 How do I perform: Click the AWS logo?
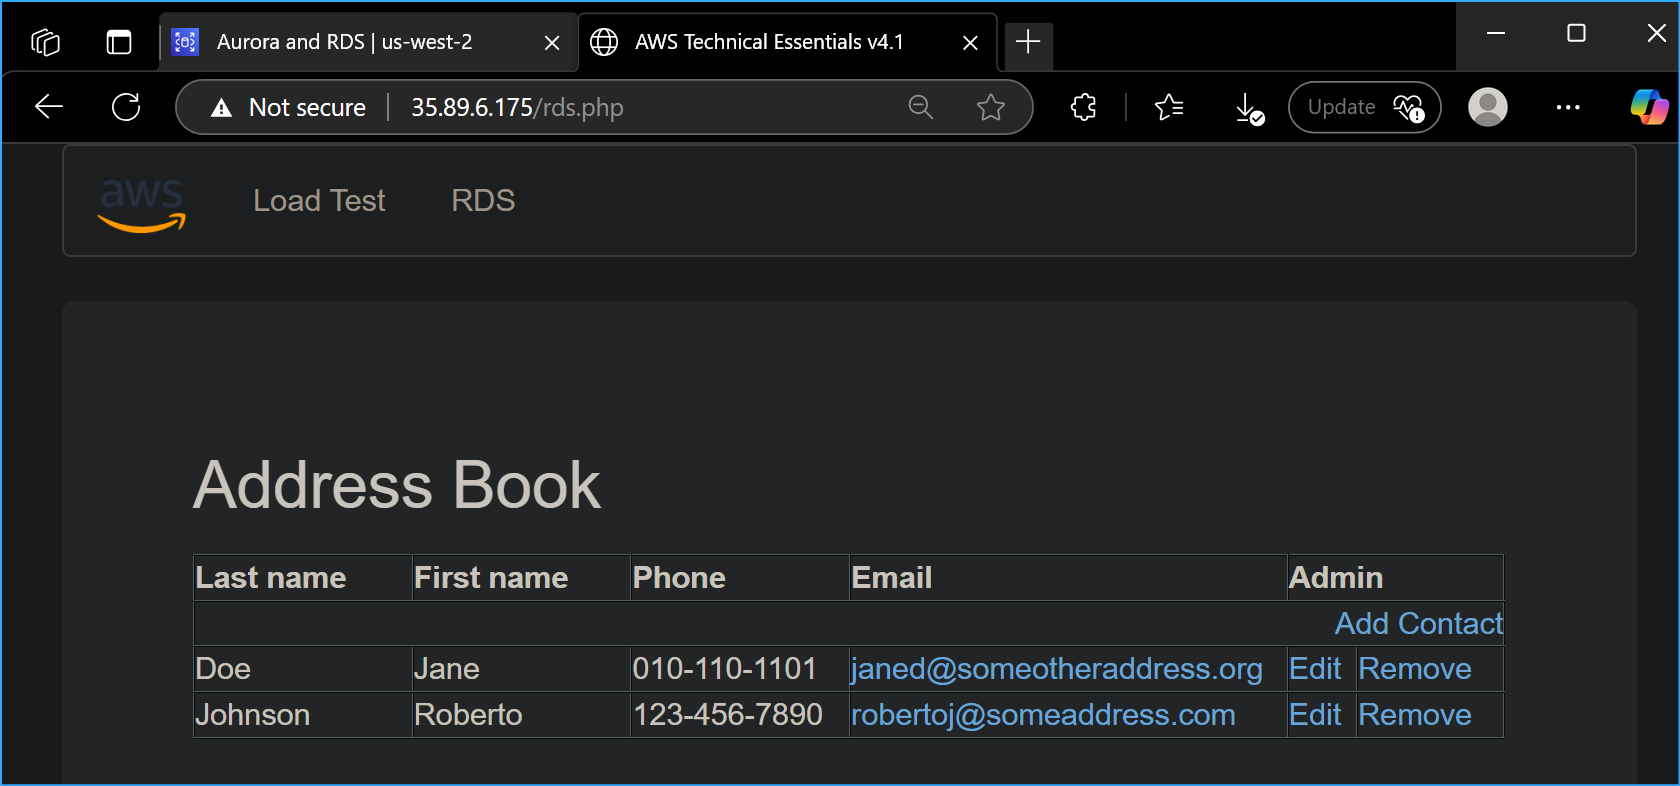coord(141,204)
